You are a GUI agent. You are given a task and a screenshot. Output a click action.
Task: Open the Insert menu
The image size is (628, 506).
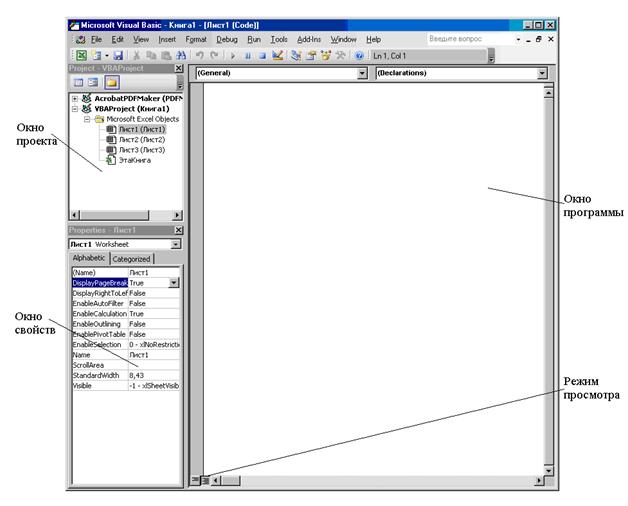coord(167,39)
